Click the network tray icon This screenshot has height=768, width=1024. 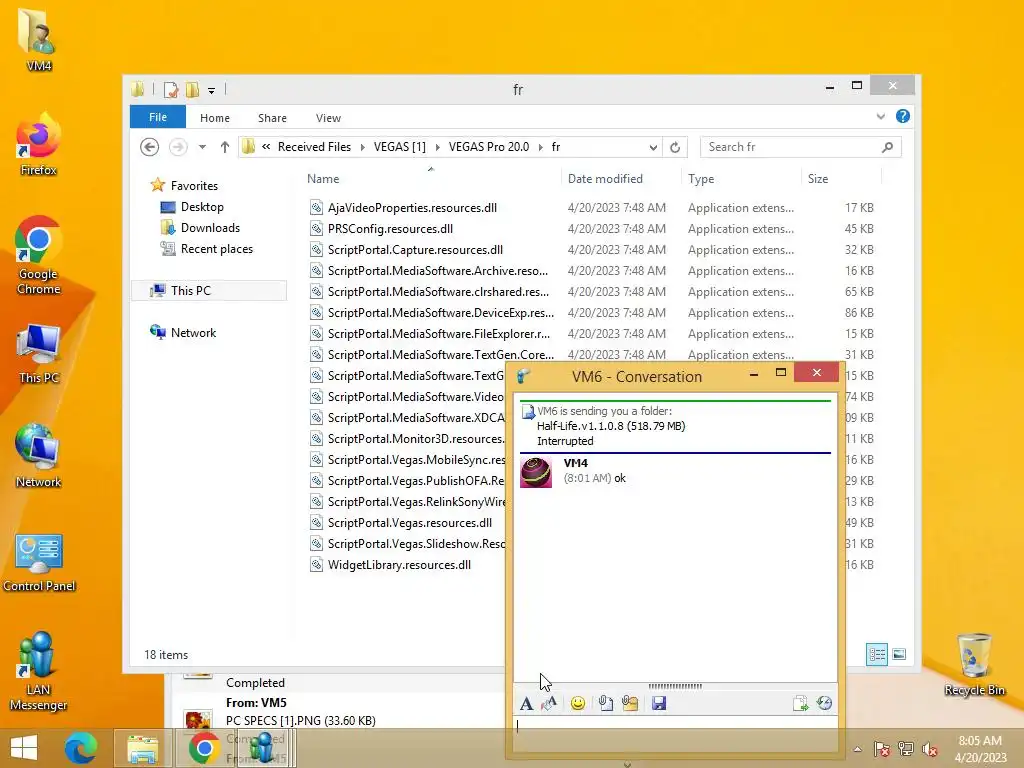pos(906,749)
